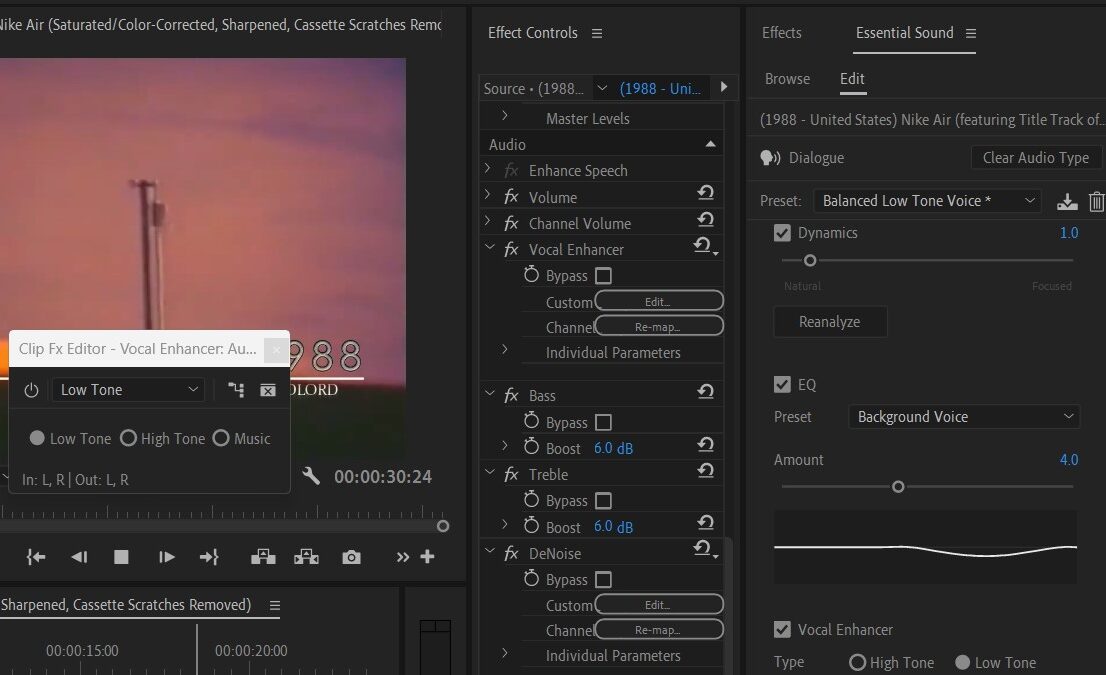The height and width of the screenshot is (675, 1106).
Task: Open Low Tone preset dropdown
Action: (128, 389)
